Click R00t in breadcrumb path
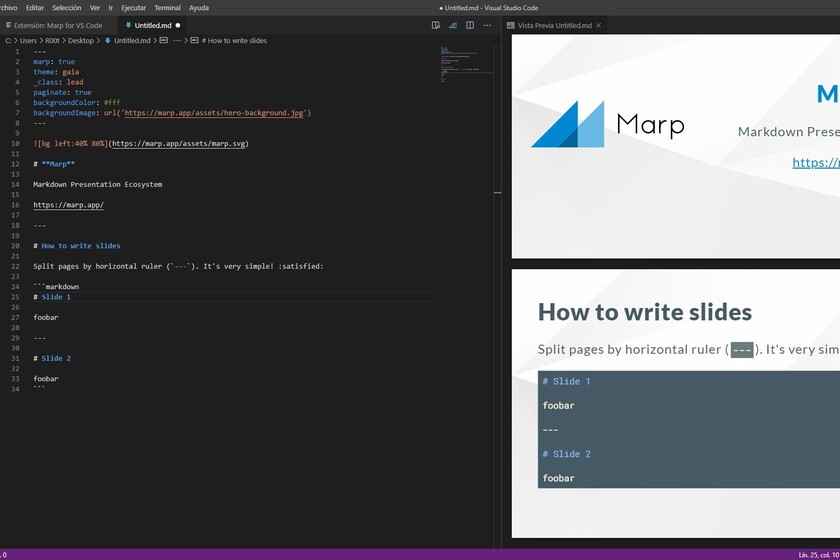Viewport: 840px width, 560px height. [52, 41]
